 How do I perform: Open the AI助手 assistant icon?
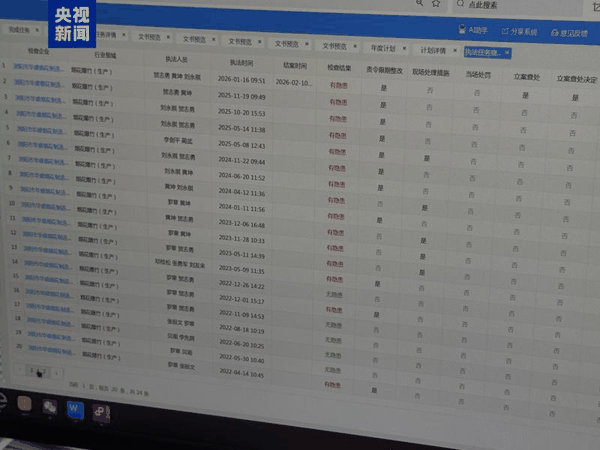(463, 29)
